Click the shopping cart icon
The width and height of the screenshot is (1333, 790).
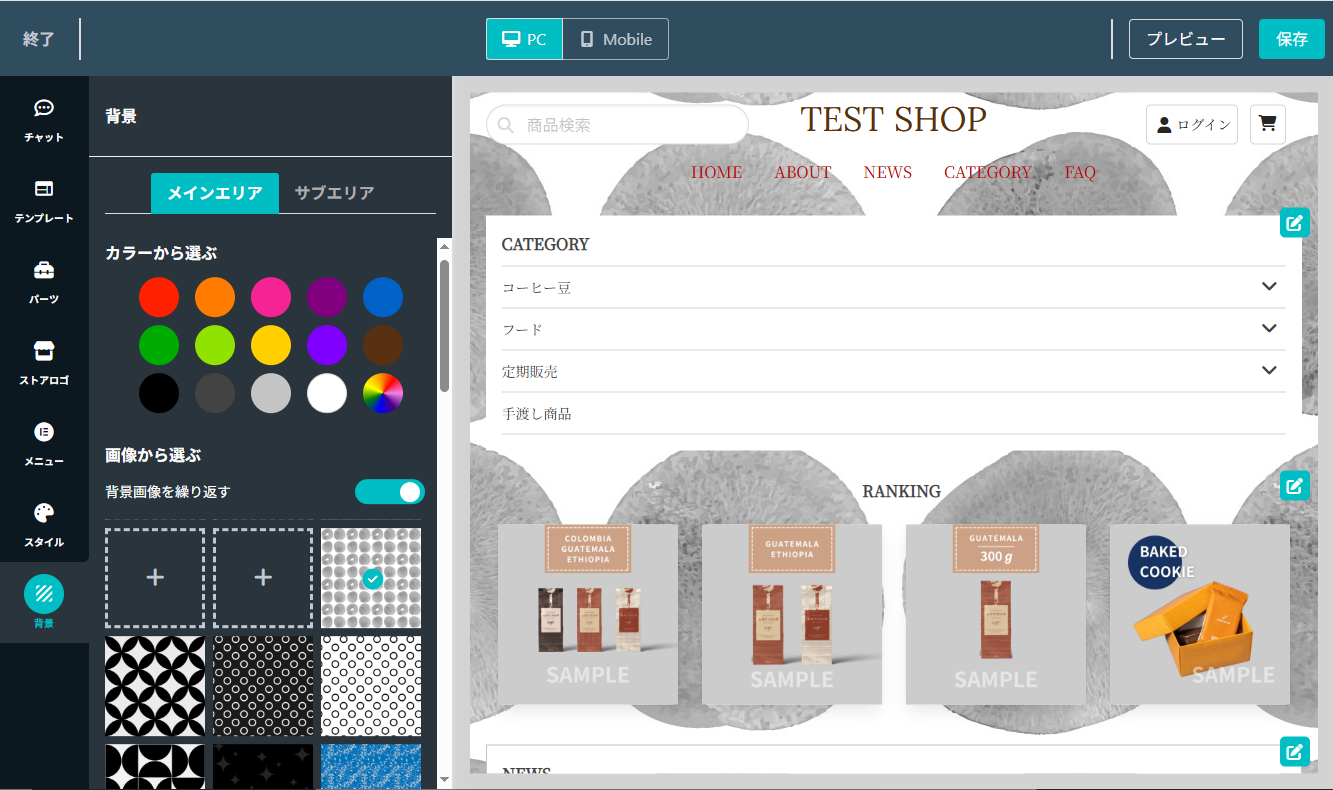(1267, 124)
